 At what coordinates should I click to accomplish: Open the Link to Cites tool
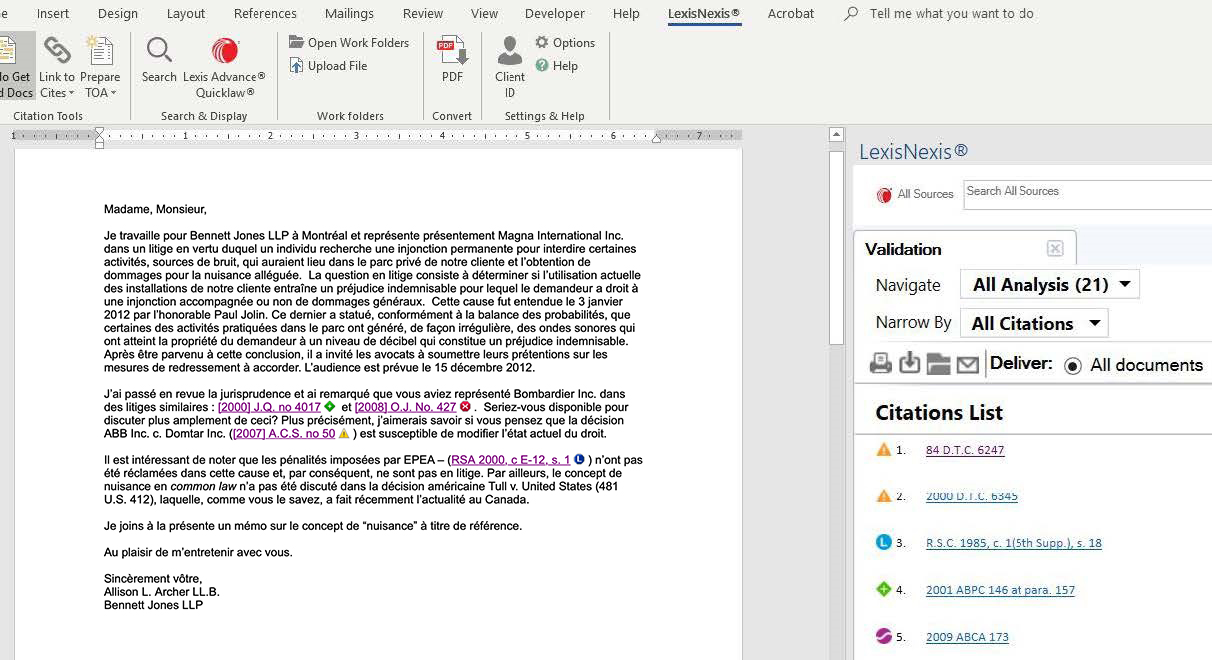click(57, 66)
